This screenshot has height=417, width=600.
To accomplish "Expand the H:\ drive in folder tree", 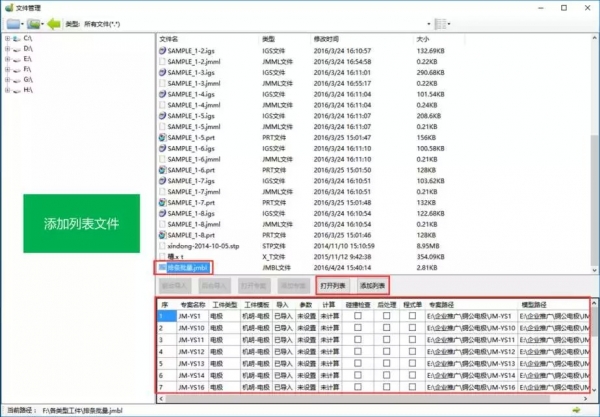I will pos(7,88).
